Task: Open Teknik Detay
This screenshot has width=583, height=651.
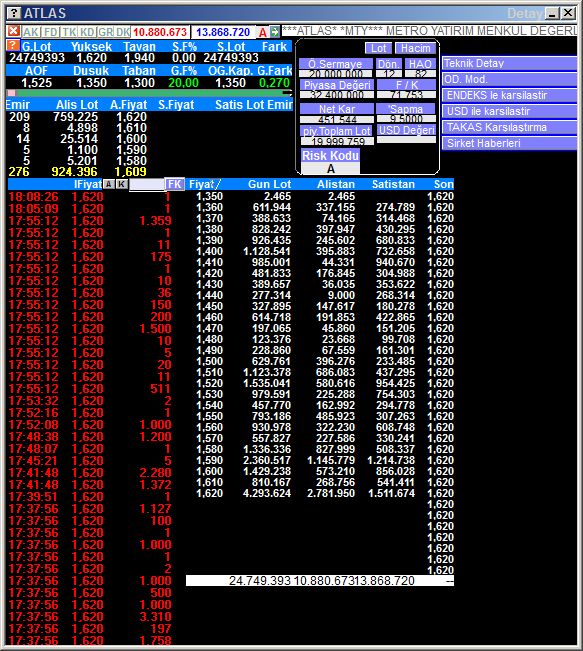Action: [x=510, y=63]
